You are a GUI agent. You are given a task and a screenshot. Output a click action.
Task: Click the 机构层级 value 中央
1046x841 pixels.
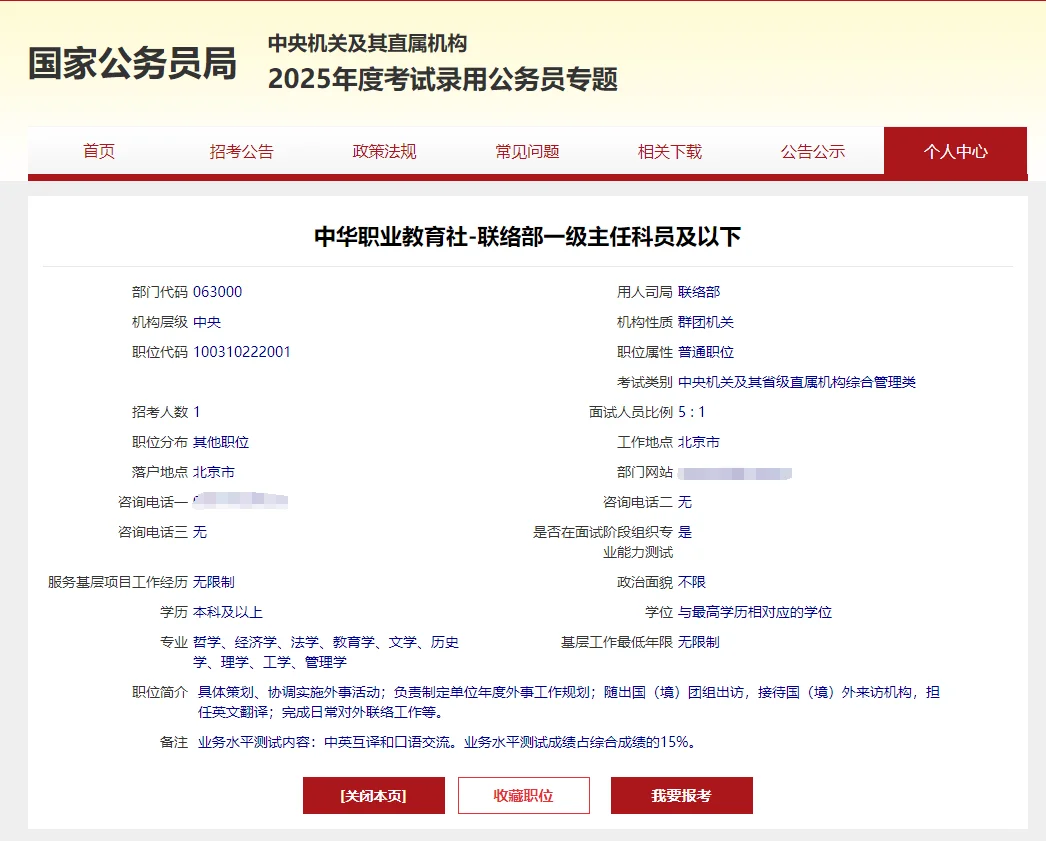point(207,322)
